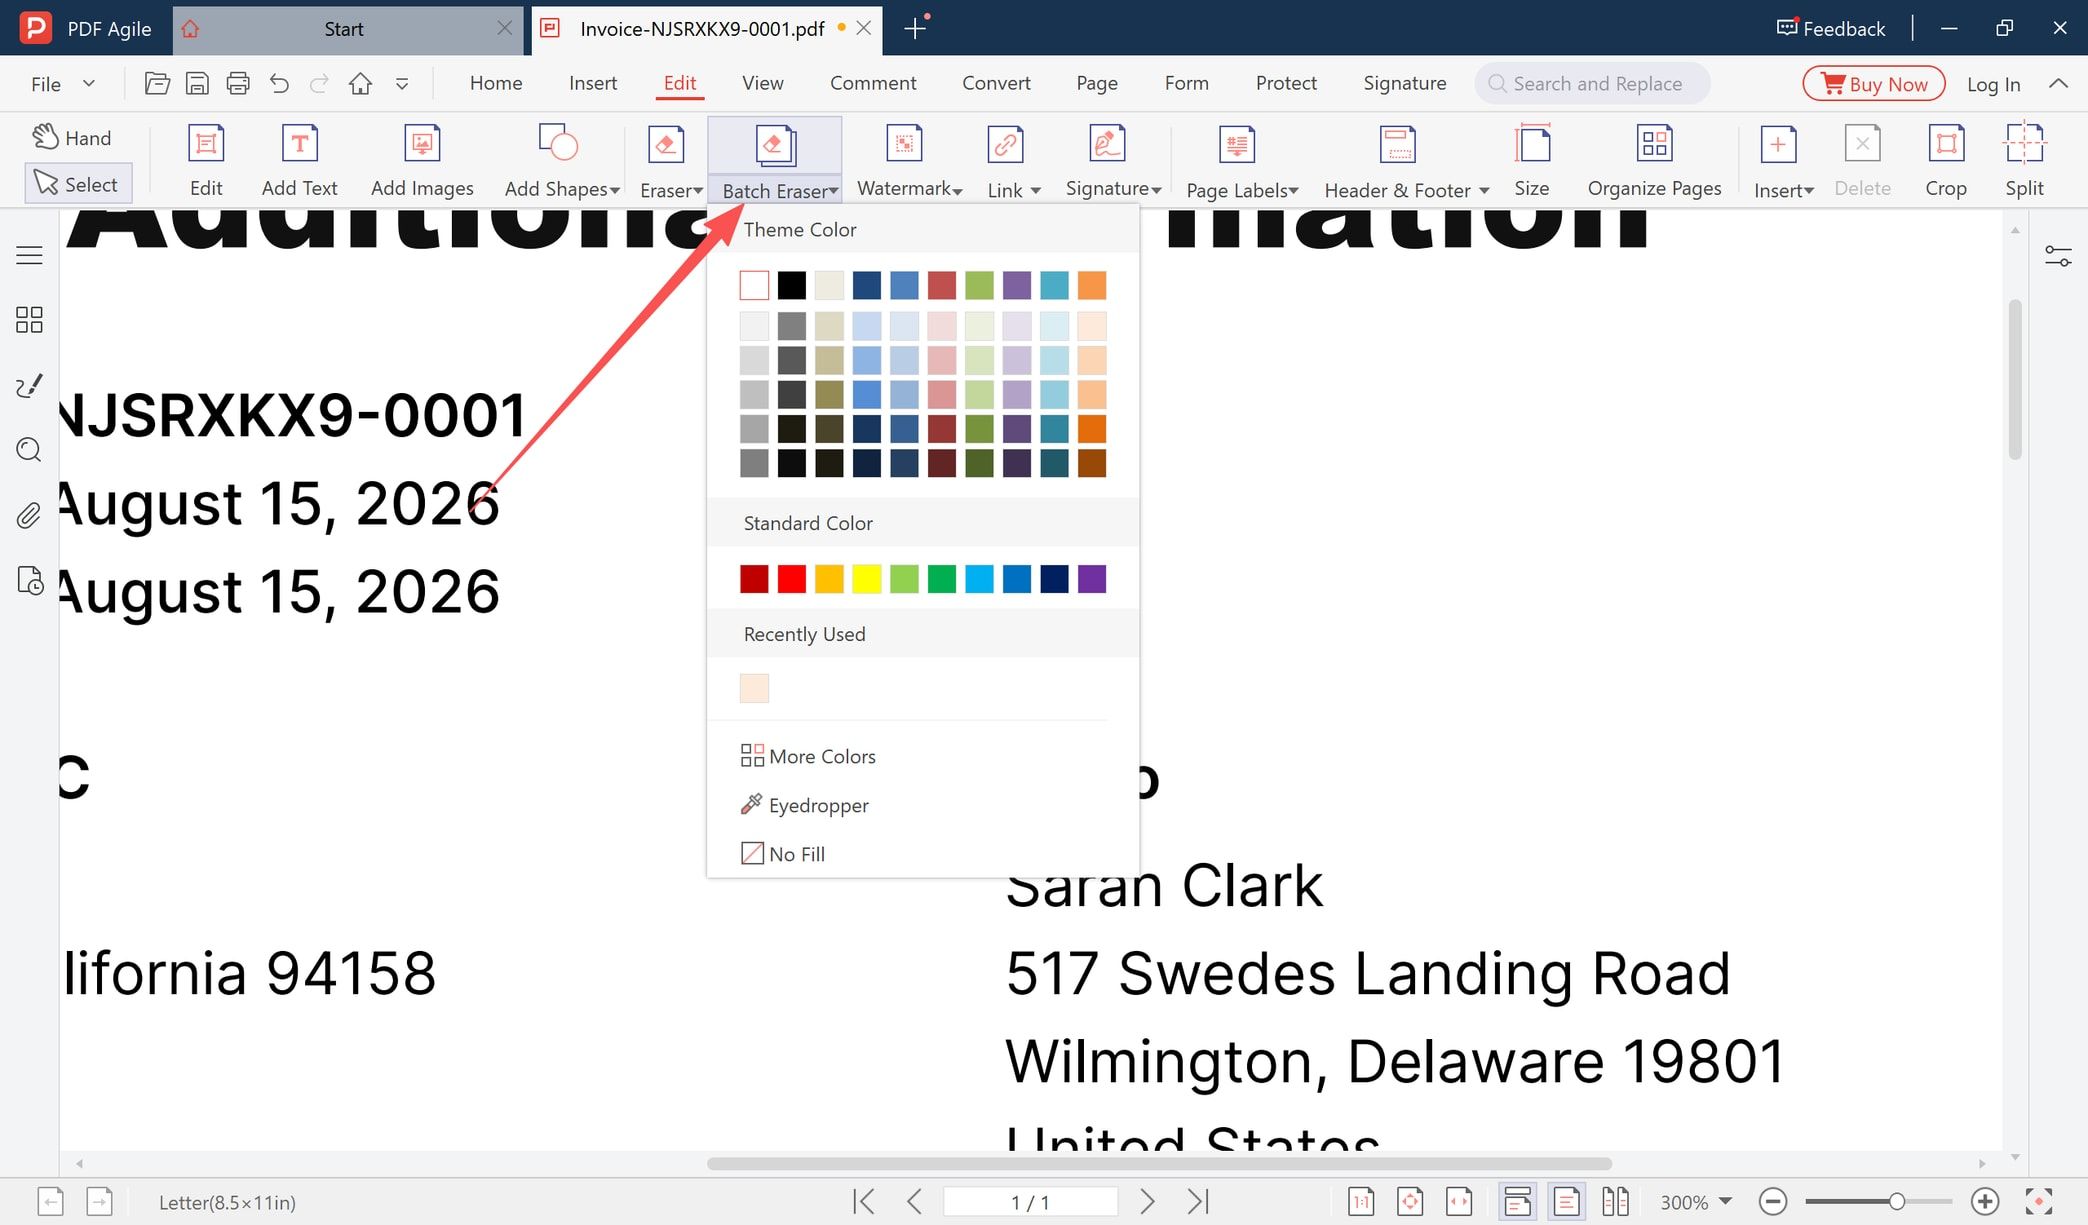Open the thumbnails panel in sidebar

[x=29, y=320]
